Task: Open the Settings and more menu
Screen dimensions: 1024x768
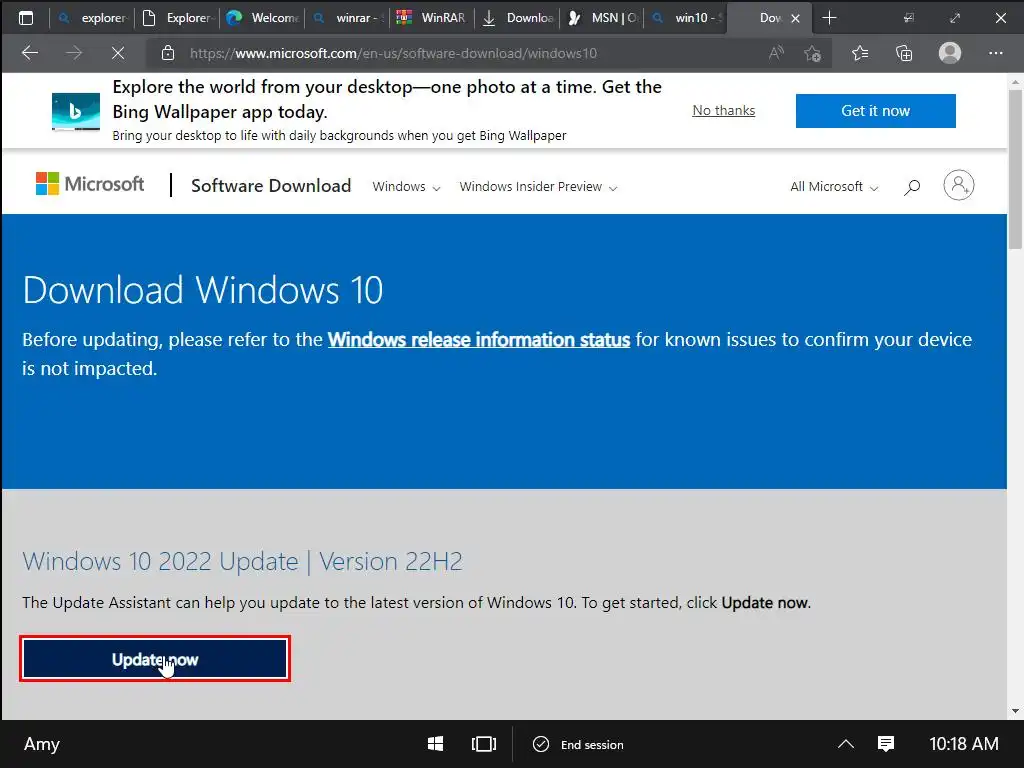Action: pos(995,53)
